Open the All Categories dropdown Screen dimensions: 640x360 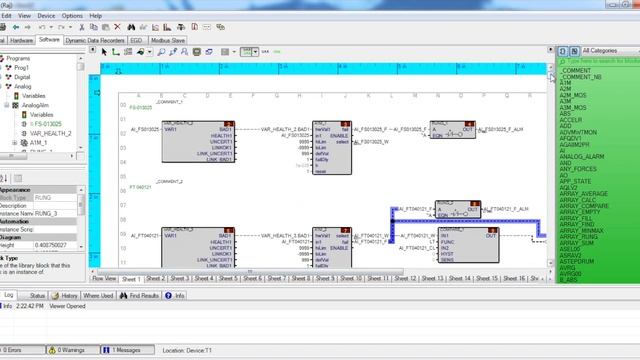pos(610,51)
